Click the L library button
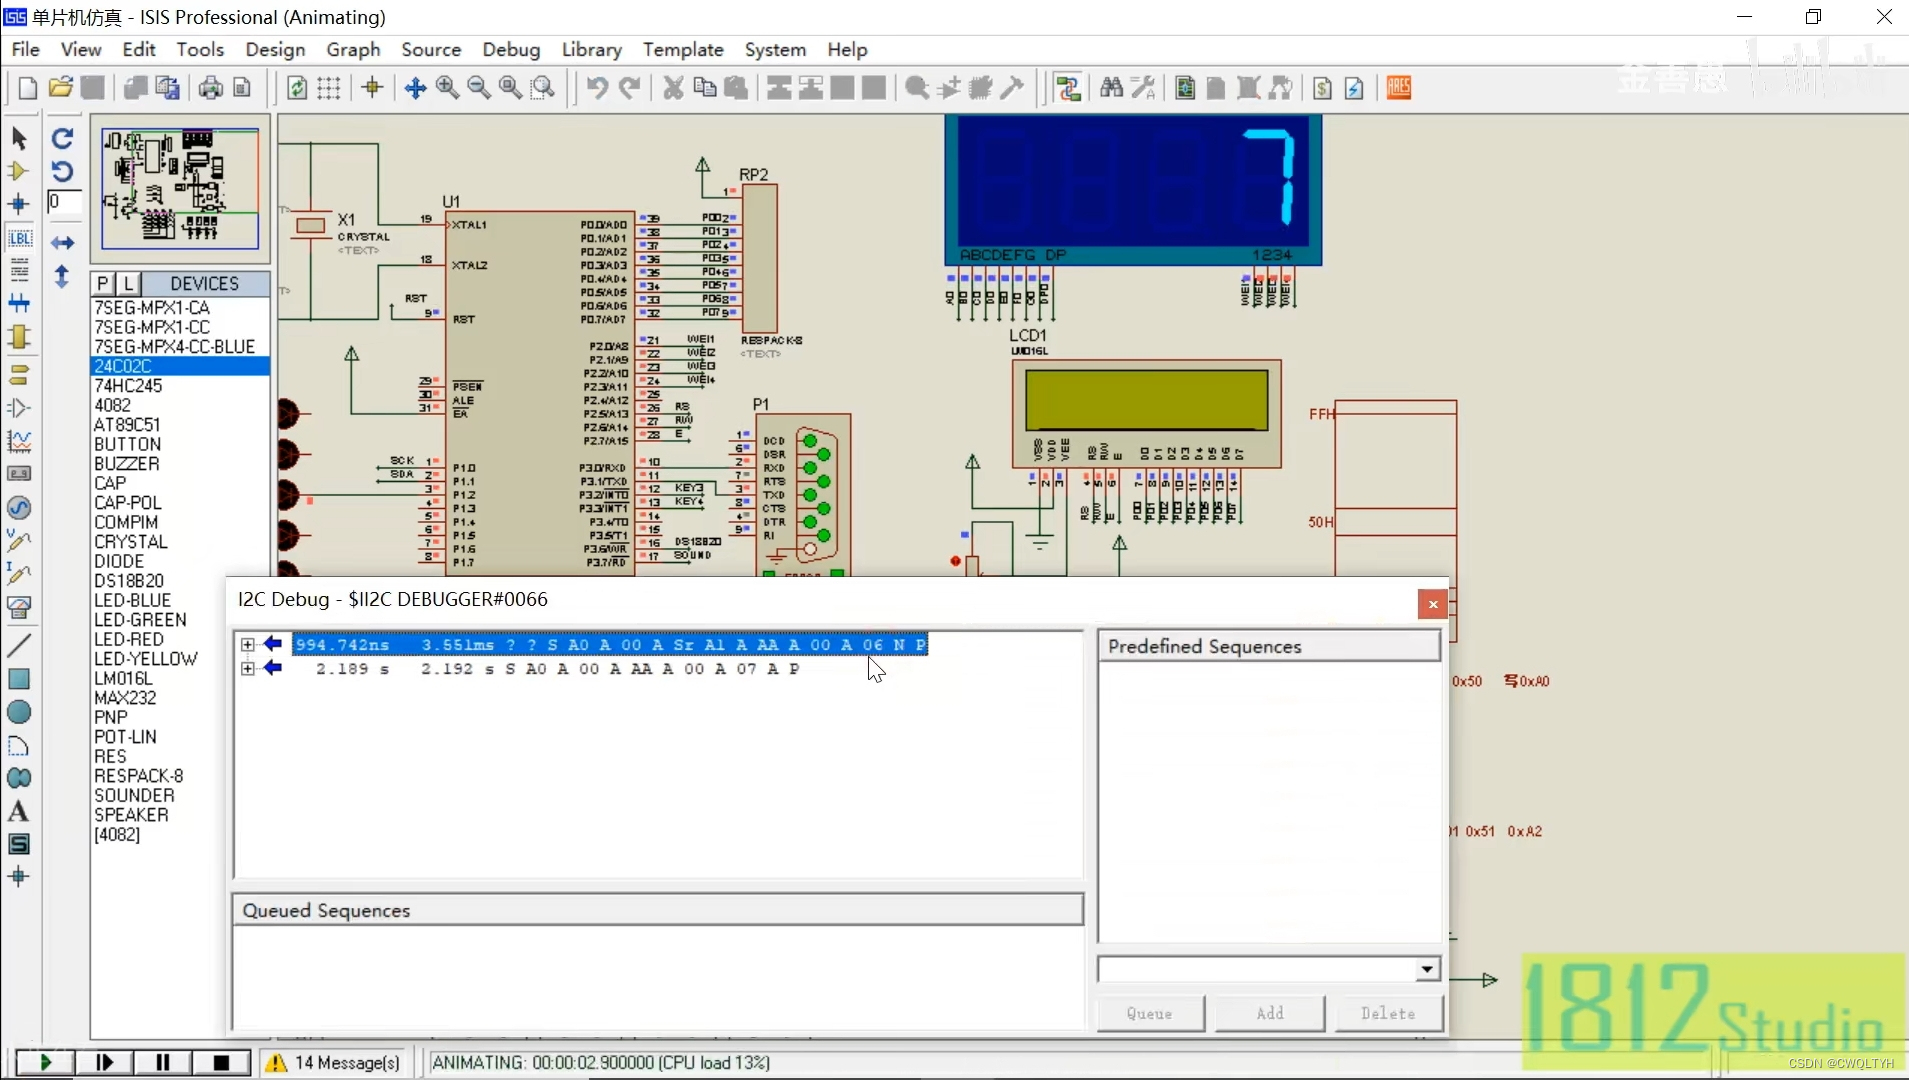The image size is (1909, 1080). (x=128, y=283)
